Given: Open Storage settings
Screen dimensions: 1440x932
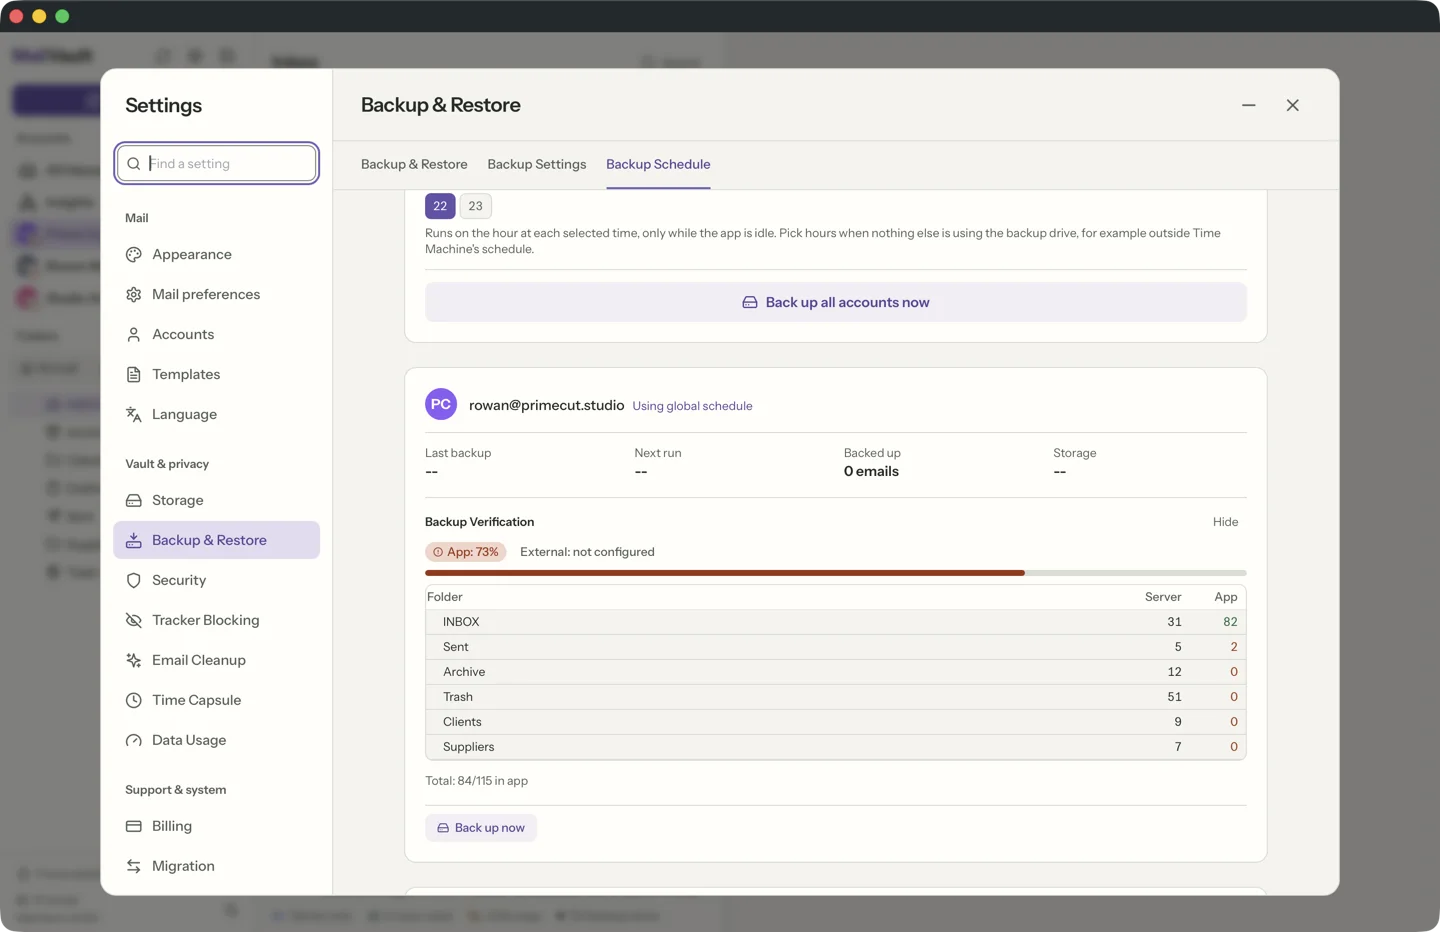Looking at the screenshot, I should (x=217, y=501).
